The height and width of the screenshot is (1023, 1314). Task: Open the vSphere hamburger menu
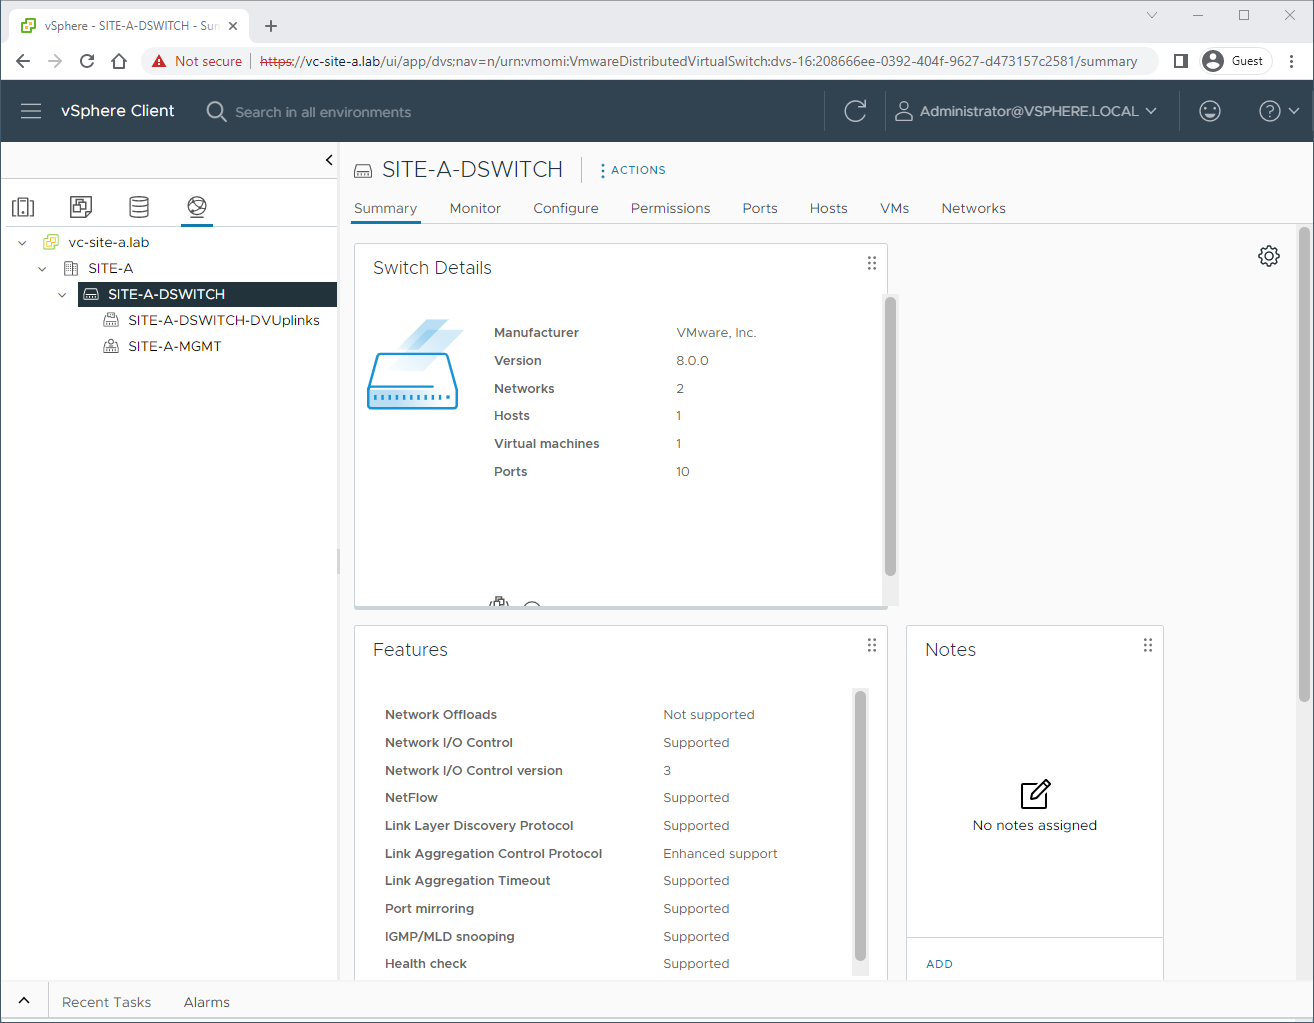[31, 111]
